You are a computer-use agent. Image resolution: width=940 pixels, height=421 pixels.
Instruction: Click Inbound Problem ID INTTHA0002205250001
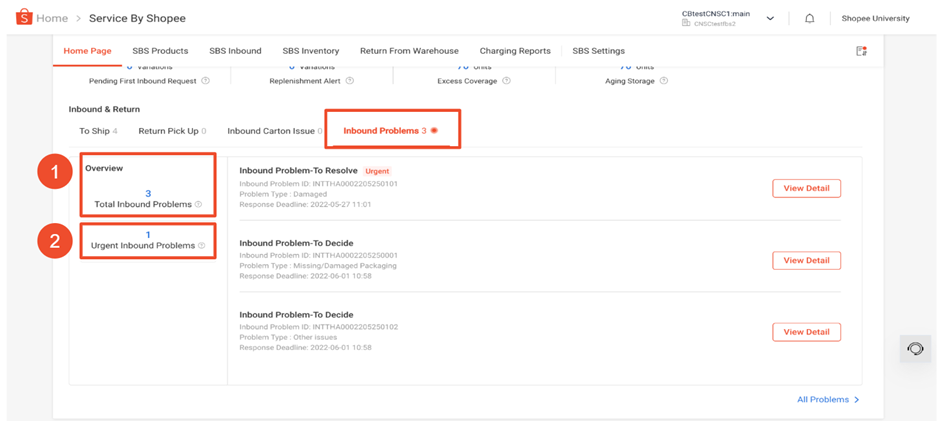click(318, 255)
